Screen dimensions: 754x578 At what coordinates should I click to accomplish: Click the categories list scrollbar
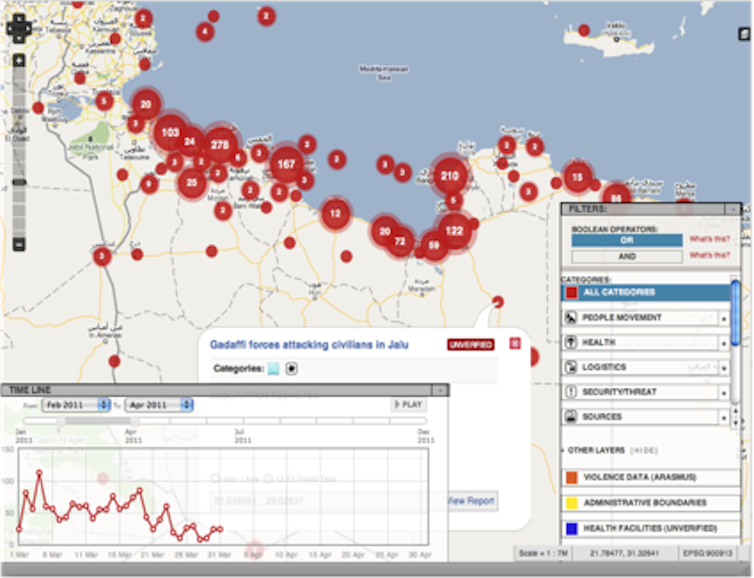point(735,314)
